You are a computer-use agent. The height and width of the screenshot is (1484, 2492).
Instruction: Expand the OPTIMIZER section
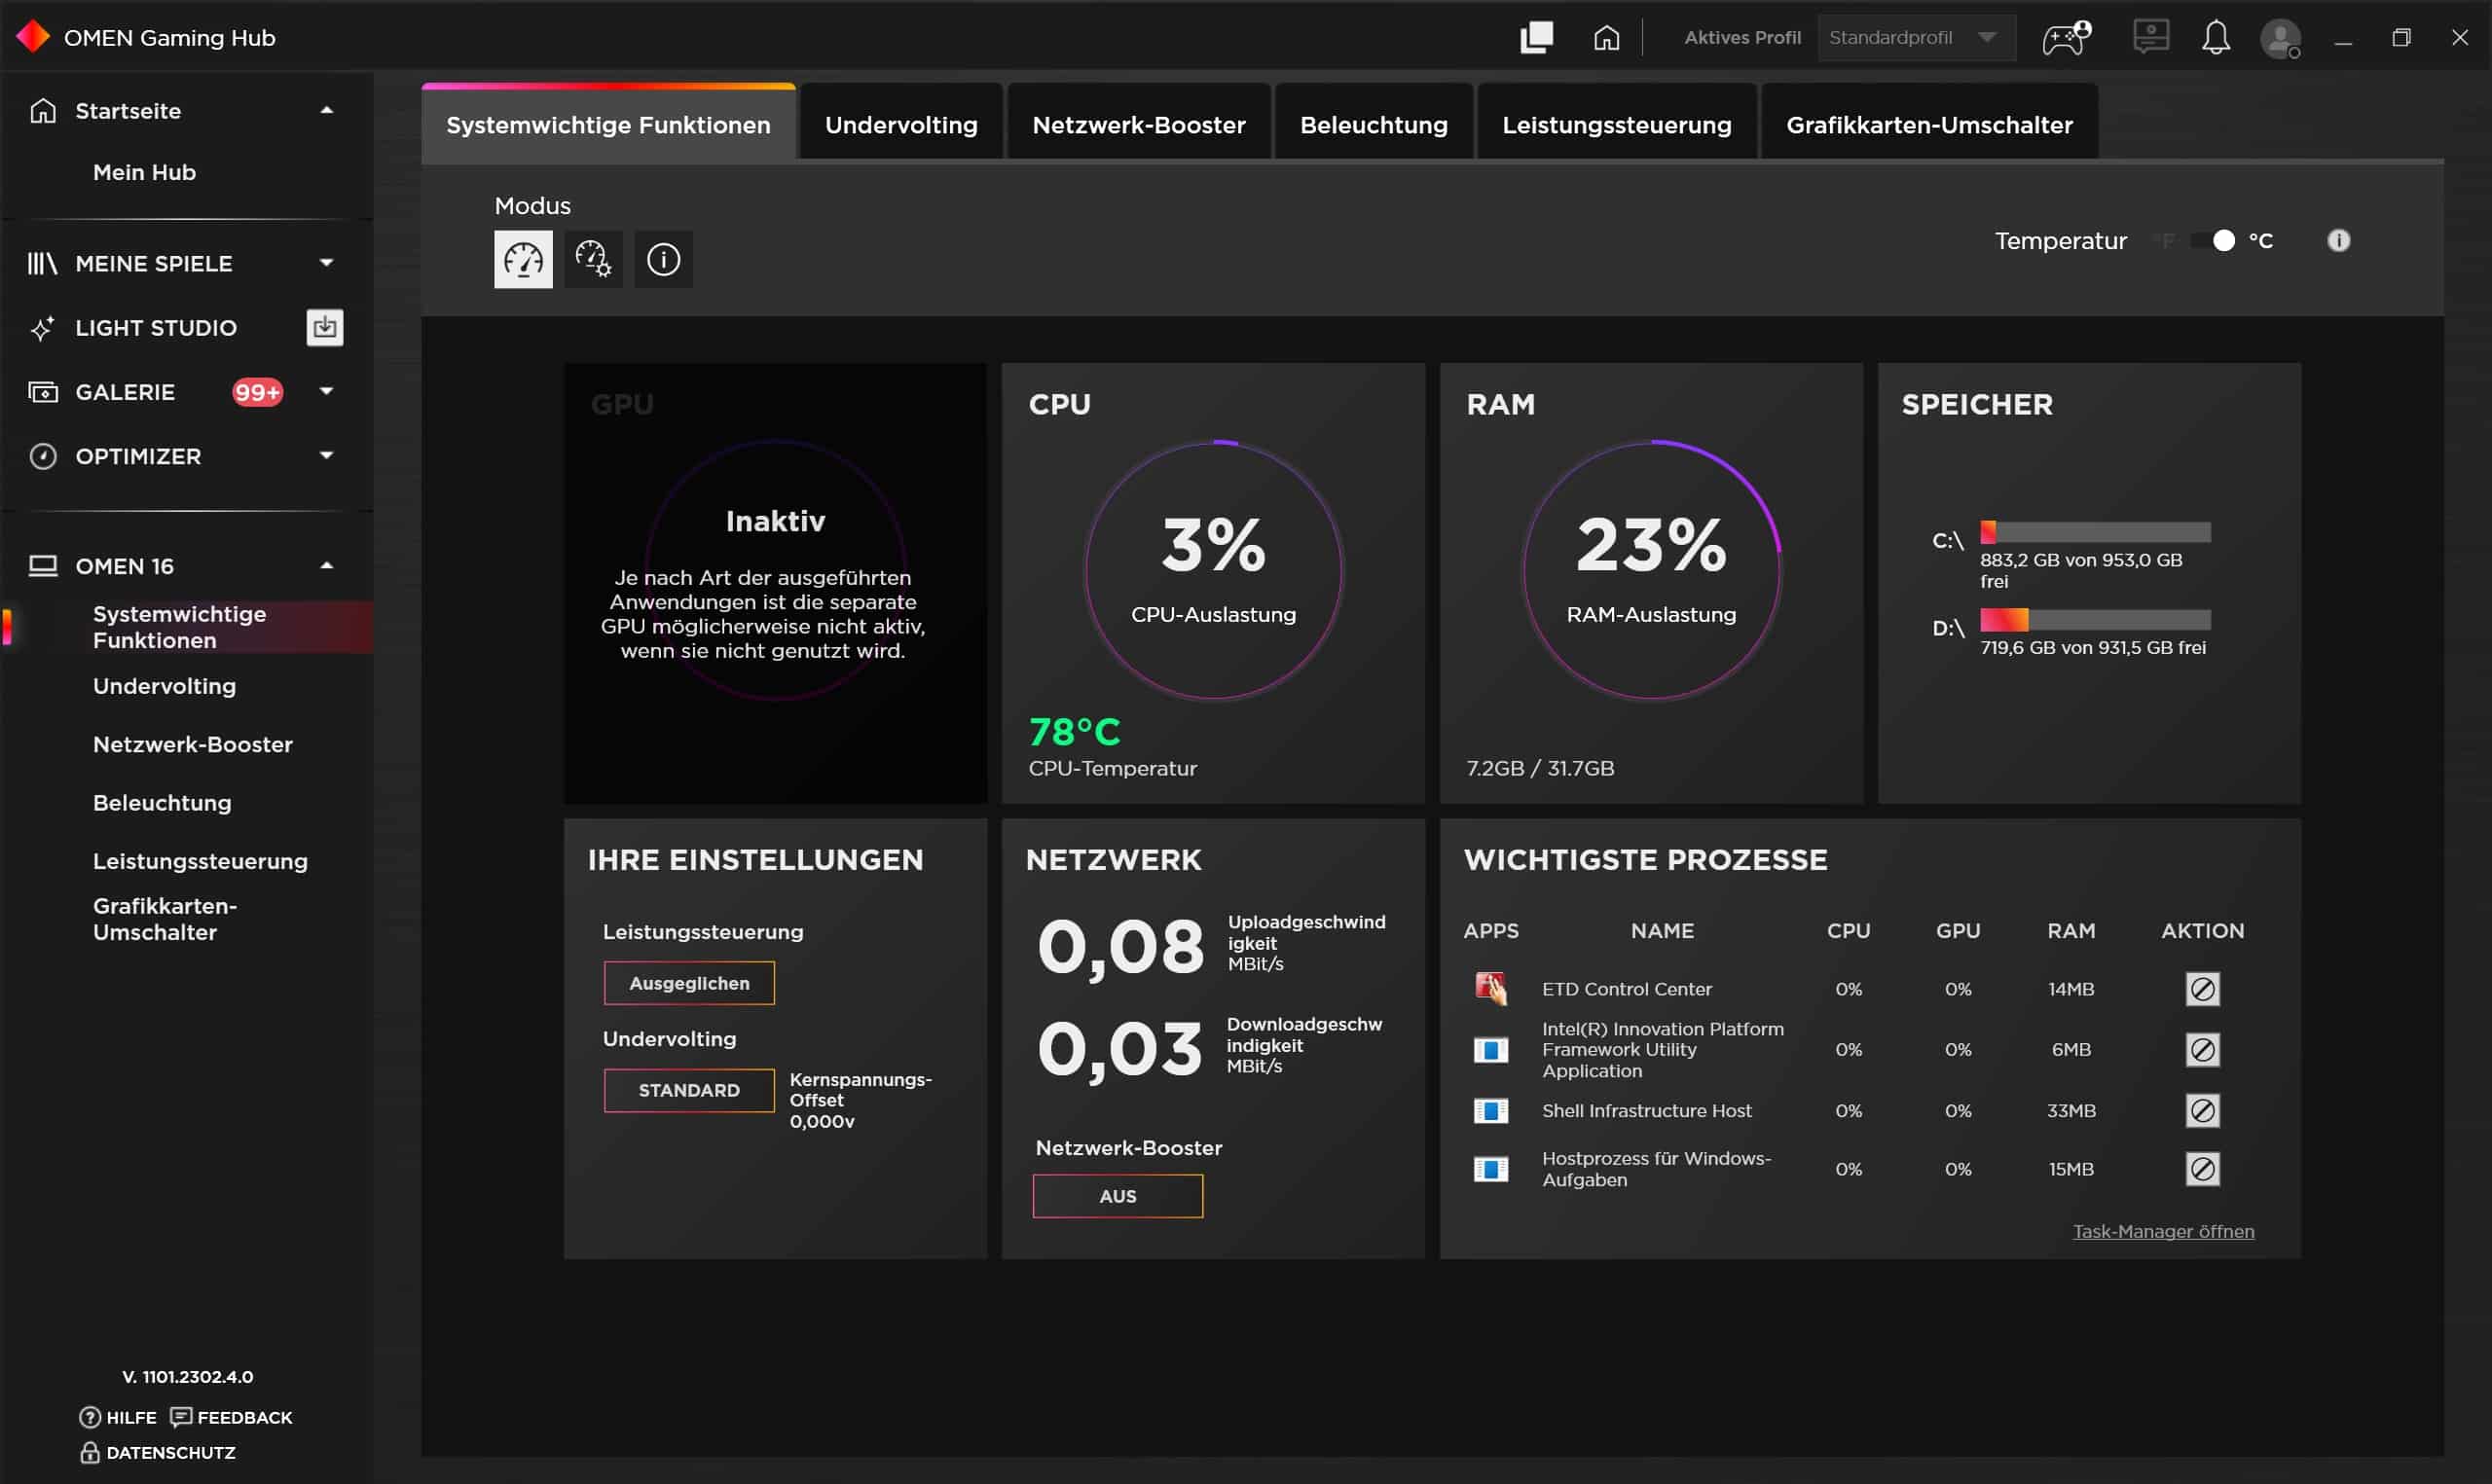point(326,456)
